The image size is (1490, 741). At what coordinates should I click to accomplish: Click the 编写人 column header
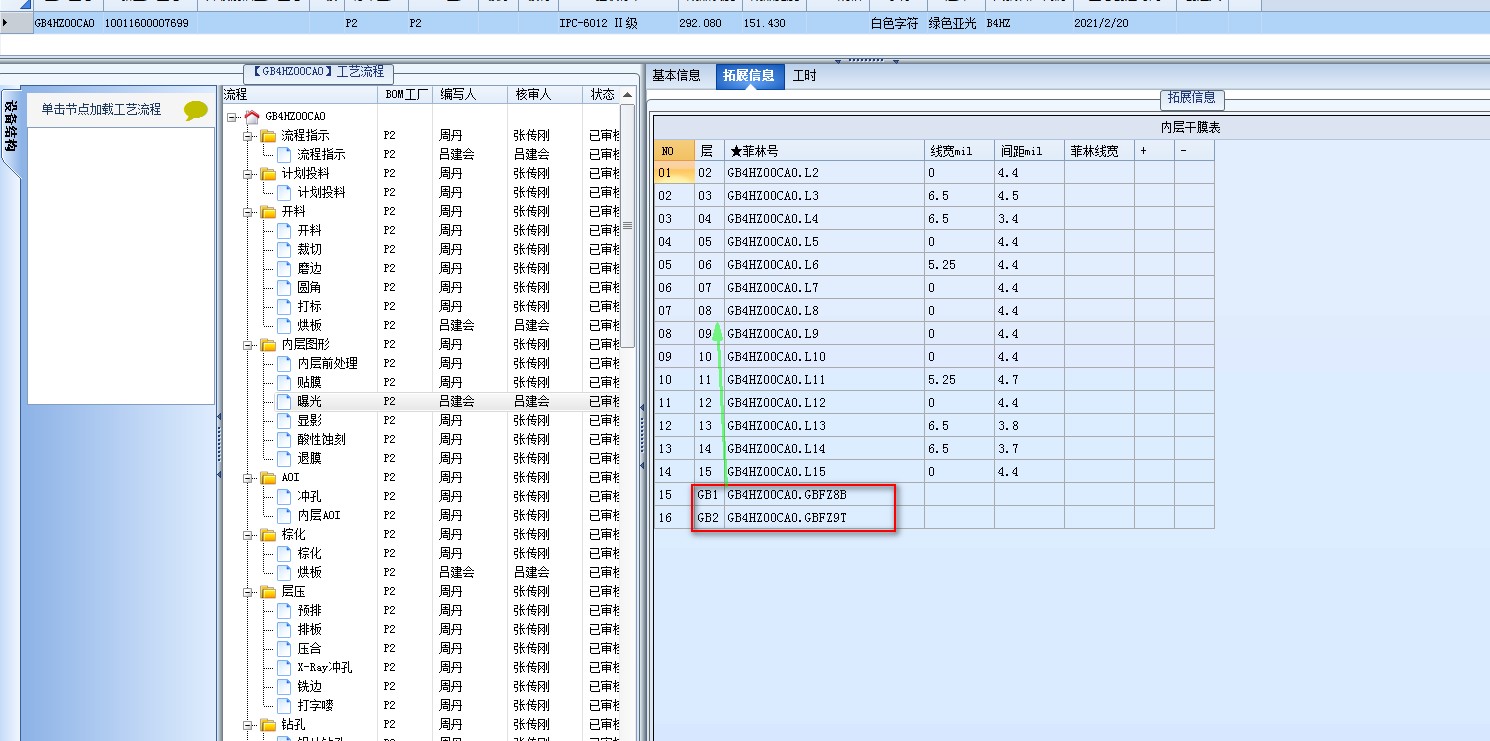[470, 95]
